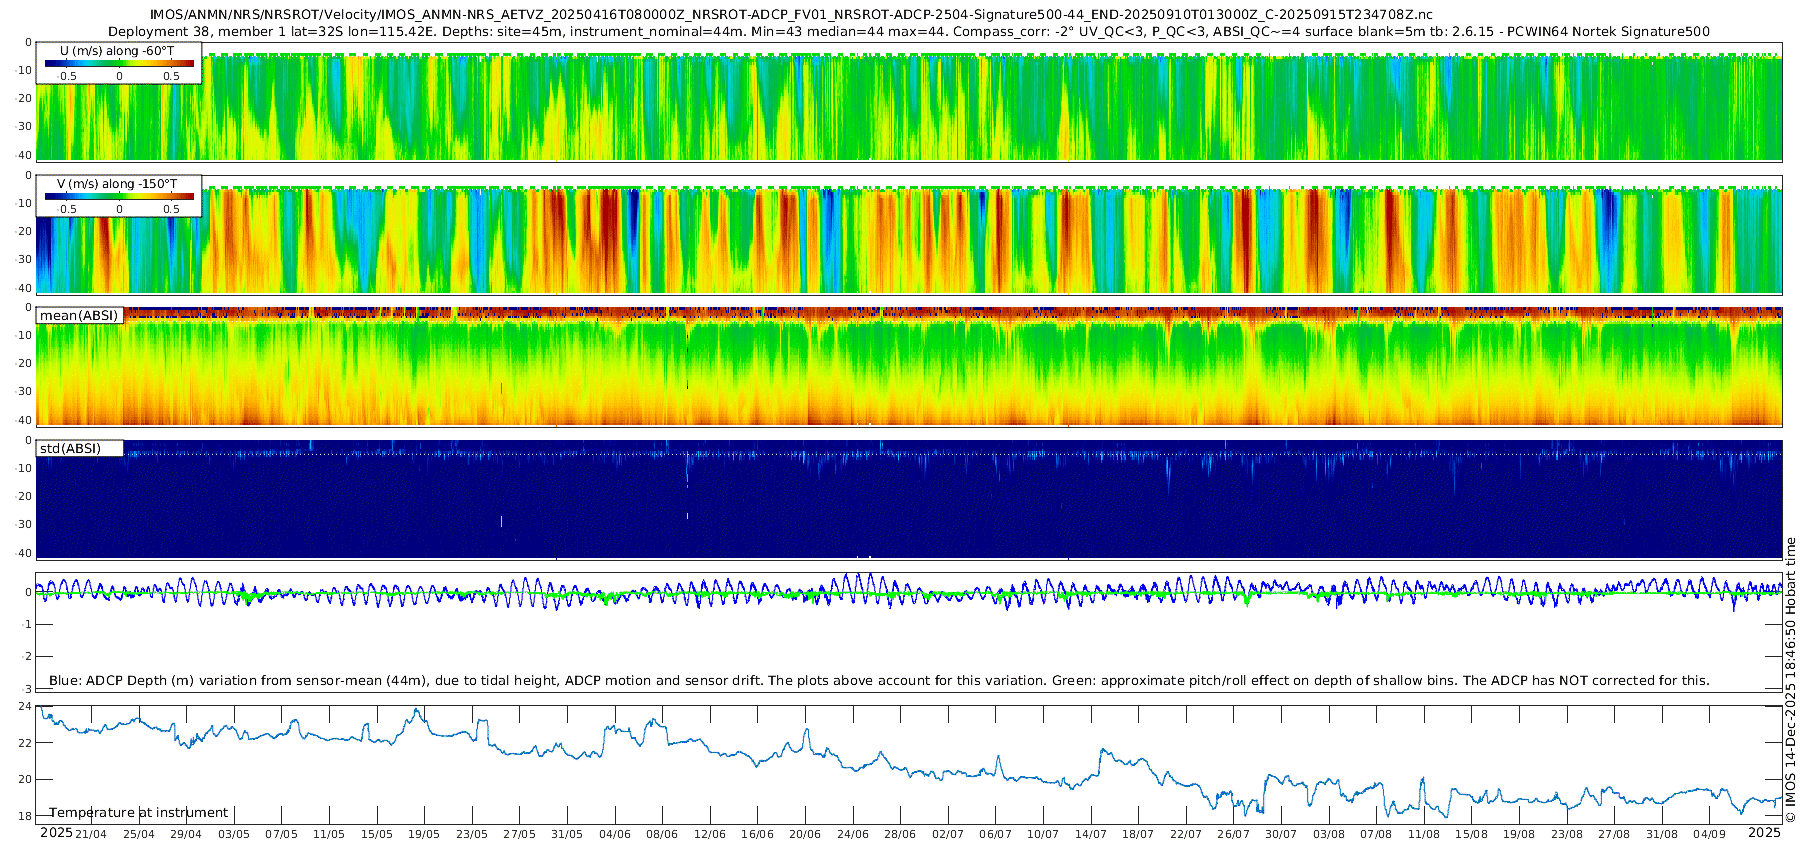Select the std(ABSI) panel label
Viewport: 1800px width, 850px height.
[70, 449]
